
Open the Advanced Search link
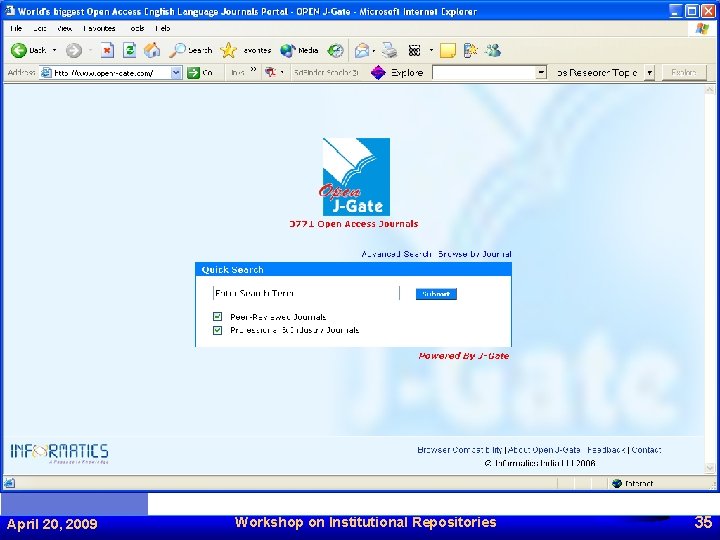click(x=396, y=254)
